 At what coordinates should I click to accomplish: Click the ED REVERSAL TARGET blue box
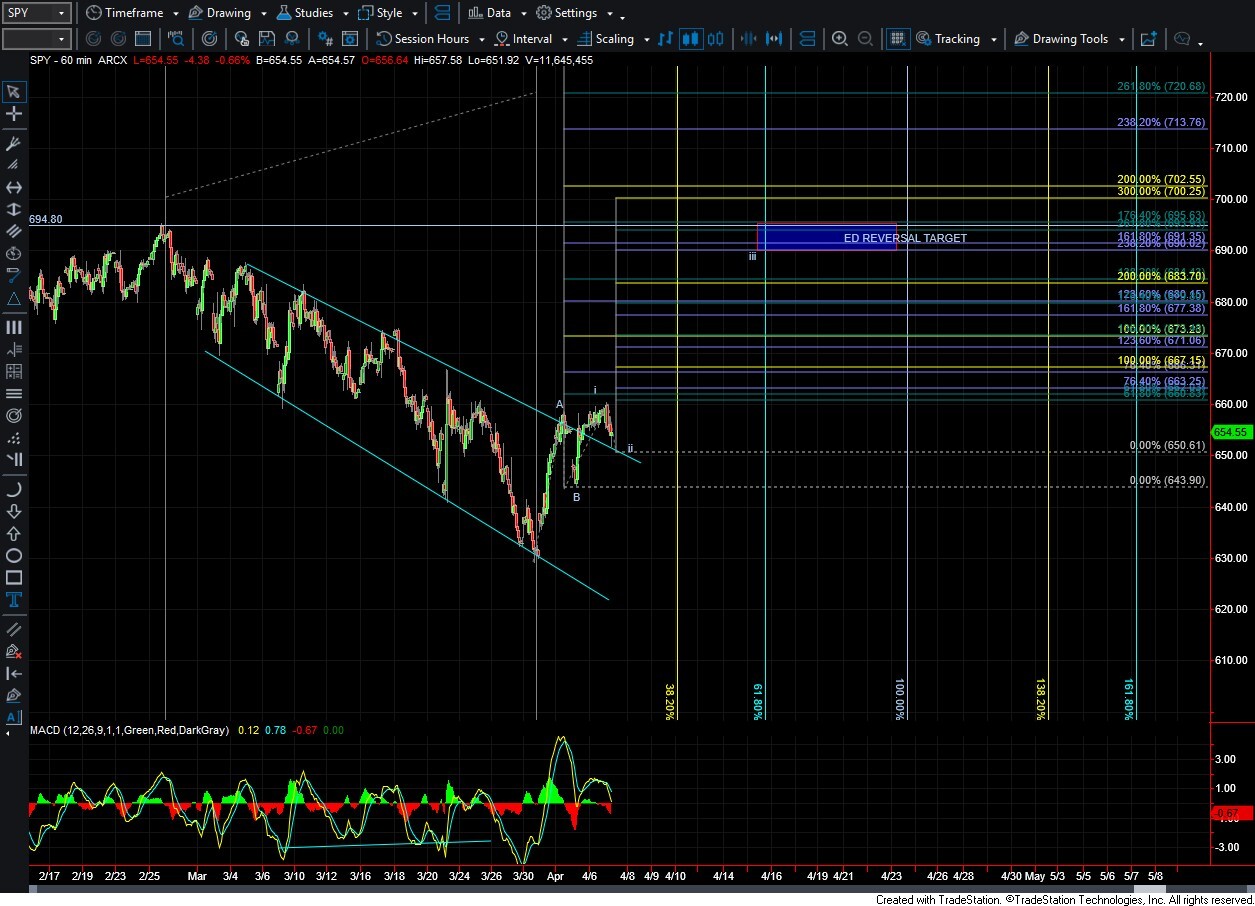pyautogui.click(x=826, y=237)
